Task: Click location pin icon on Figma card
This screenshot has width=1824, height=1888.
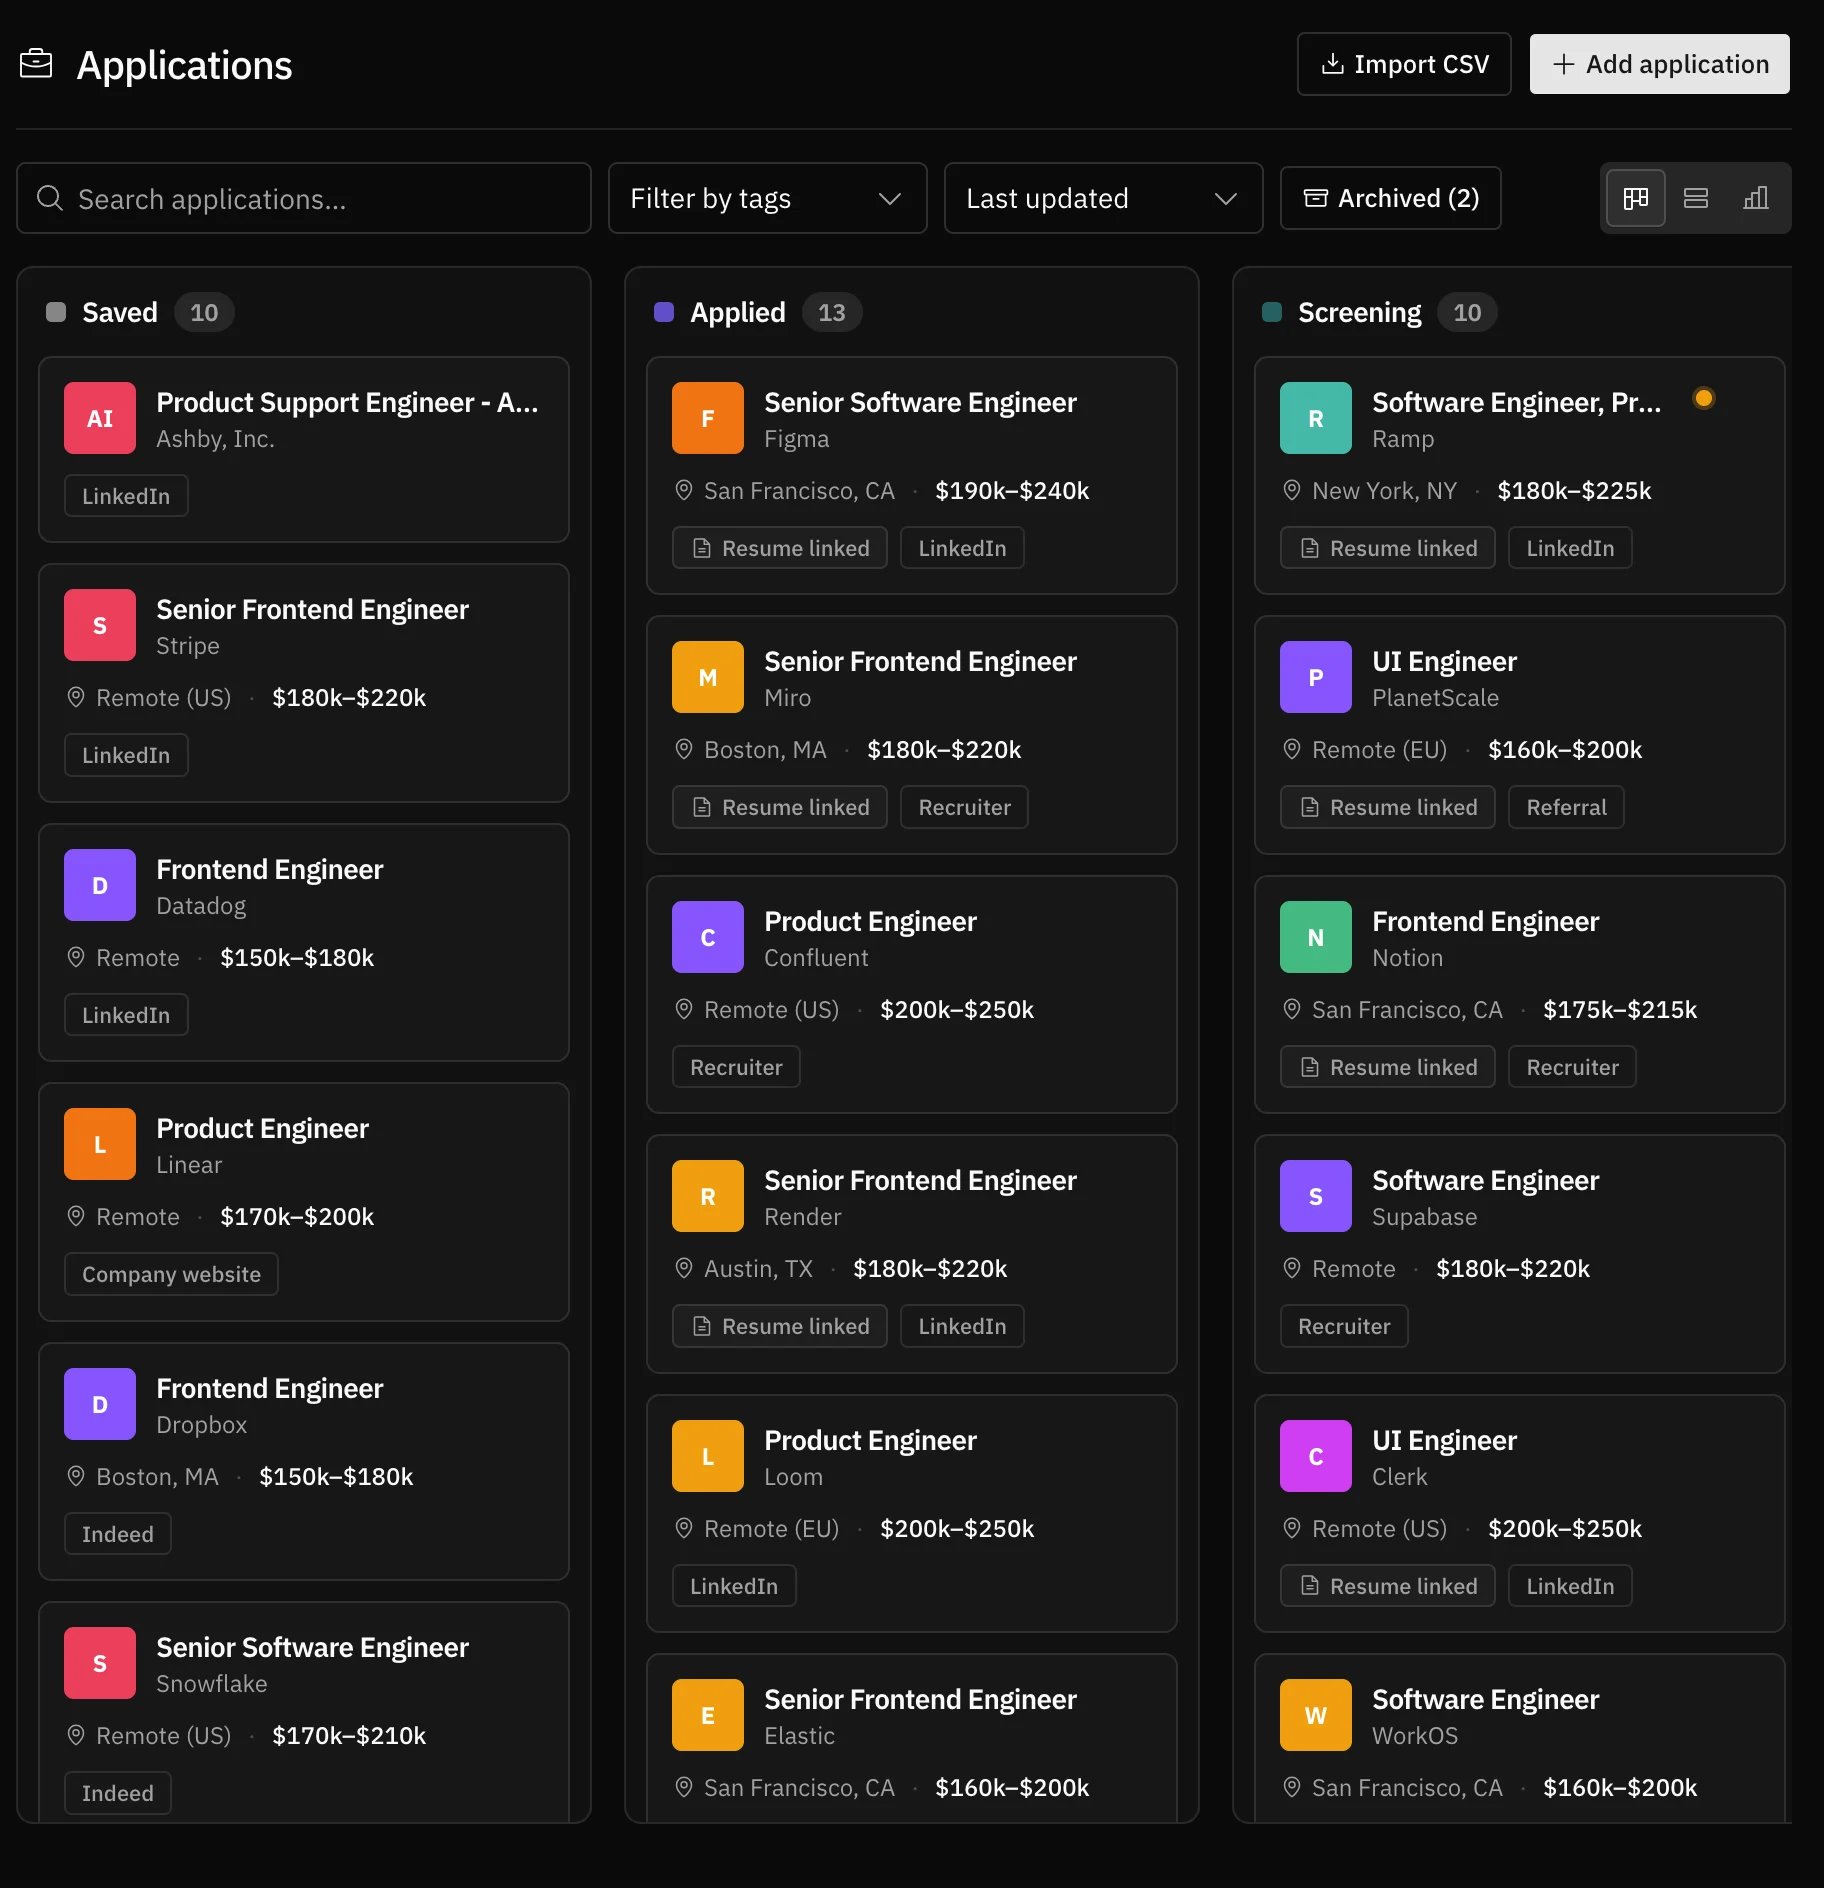Action: pos(684,490)
